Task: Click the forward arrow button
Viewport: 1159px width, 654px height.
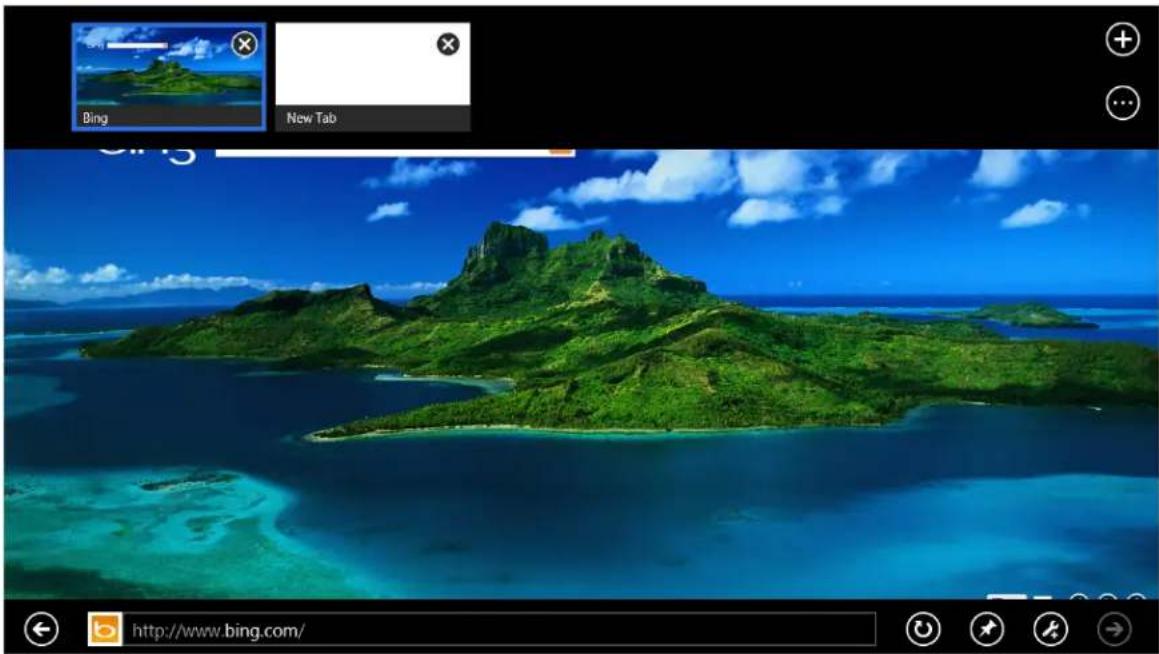Action: pos(1114,630)
